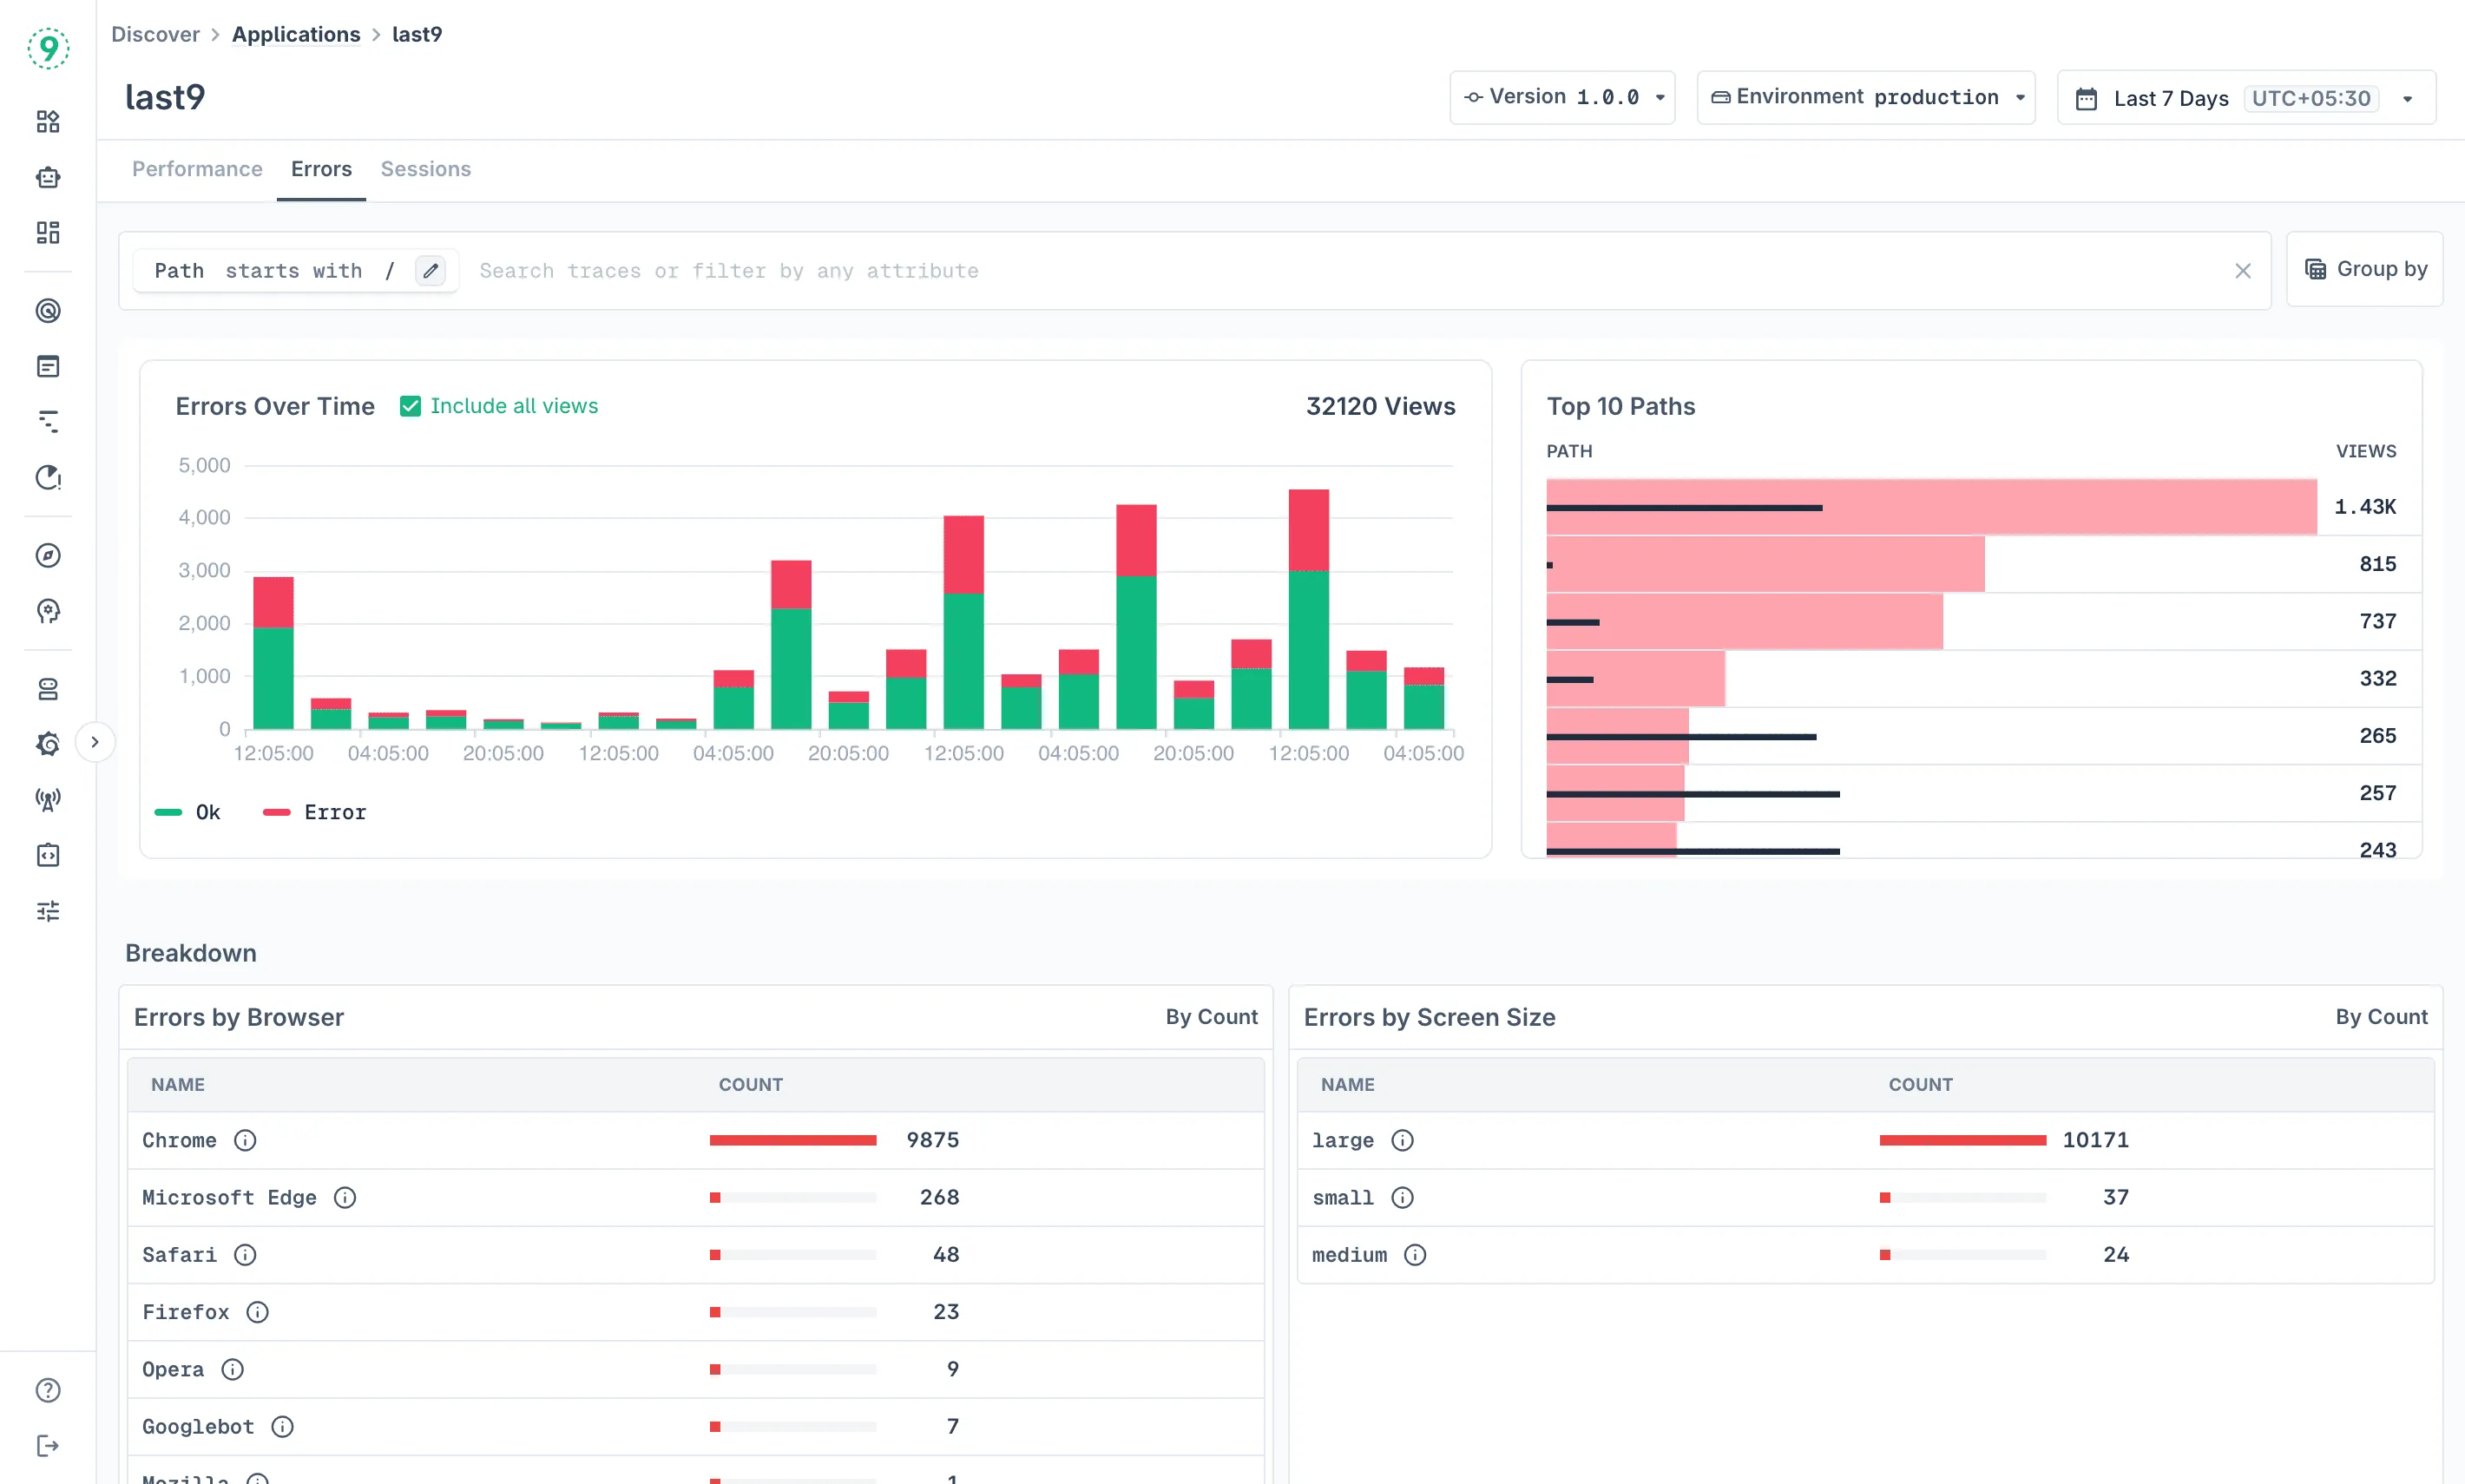Viewport: 2465px width, 1484px height.
Task: Click the search traces input field
Action: click(1300, 271)
